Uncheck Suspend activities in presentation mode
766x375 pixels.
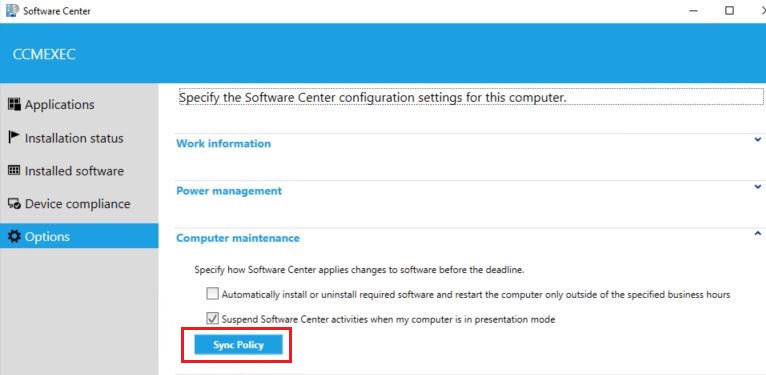(x=212, y=319)
